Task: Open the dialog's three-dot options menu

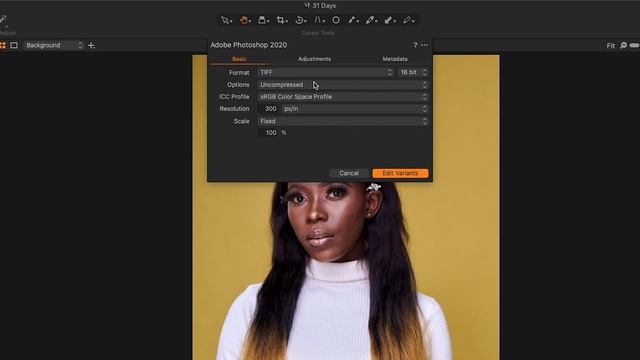Action: tap(424, 45)
